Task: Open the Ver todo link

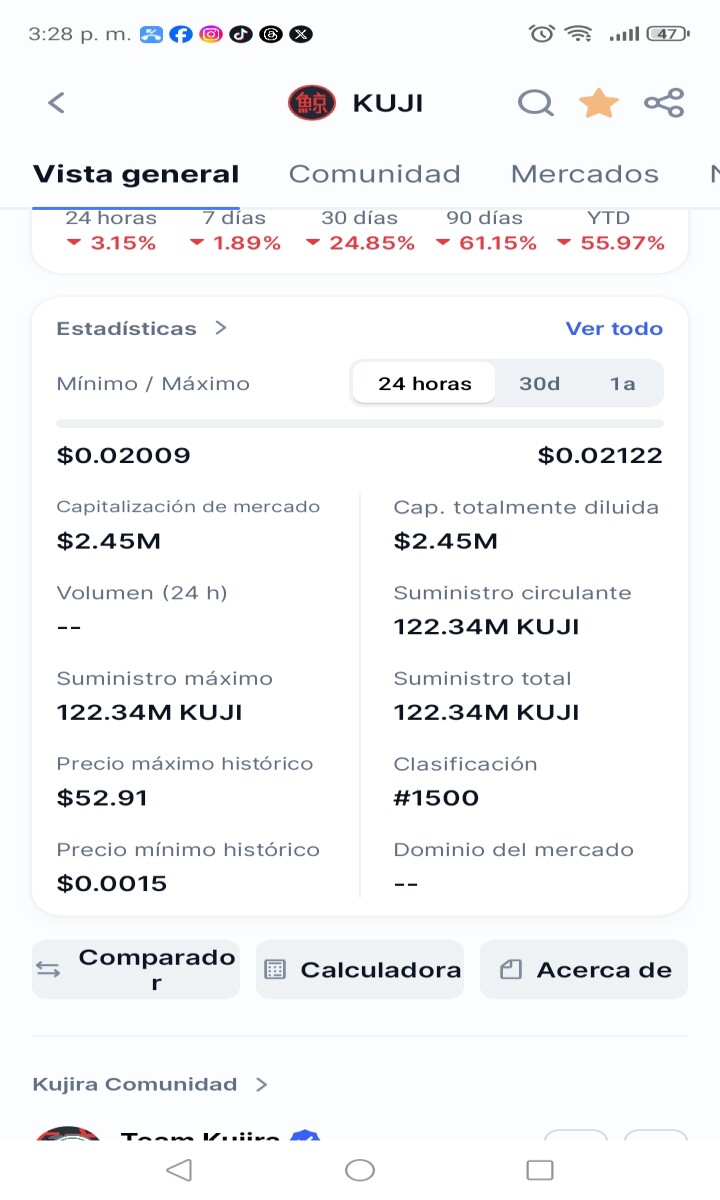Action: coord(614,328)
